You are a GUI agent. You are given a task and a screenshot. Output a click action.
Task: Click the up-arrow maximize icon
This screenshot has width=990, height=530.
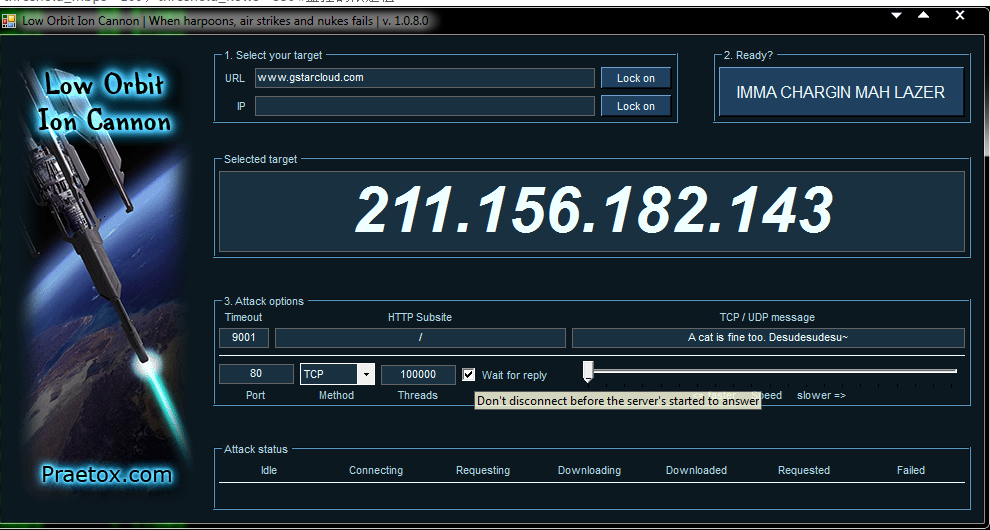click(924, 16)
